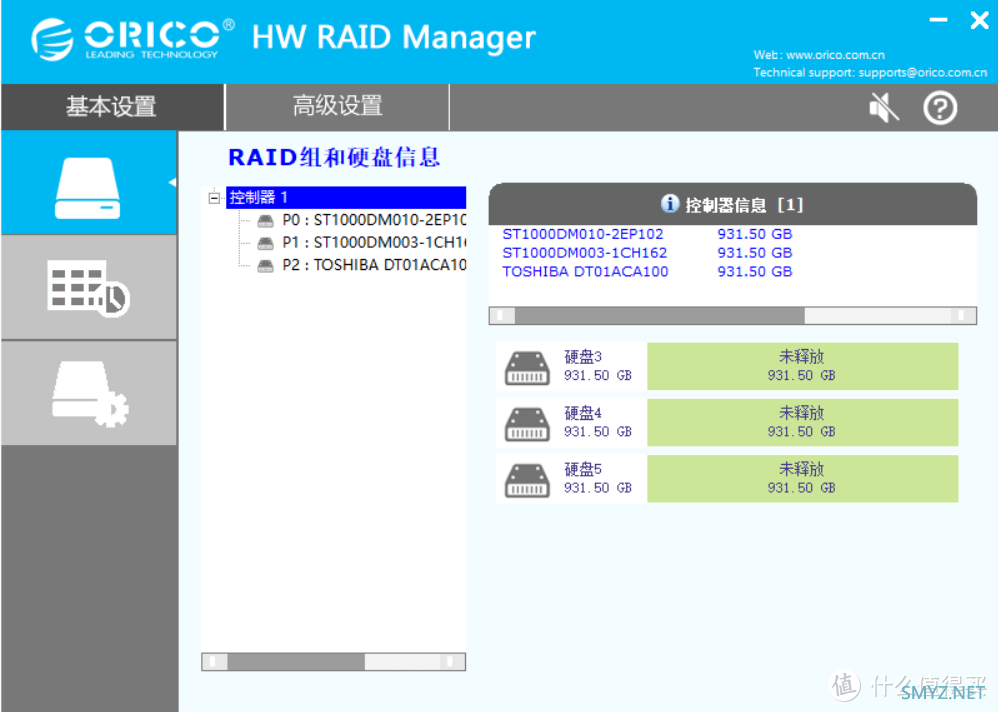Click ST1000DM003-1CH162 in controller info list
This screenshot has height=712, width=998.
pyautogui.click(x=584, y=253)
